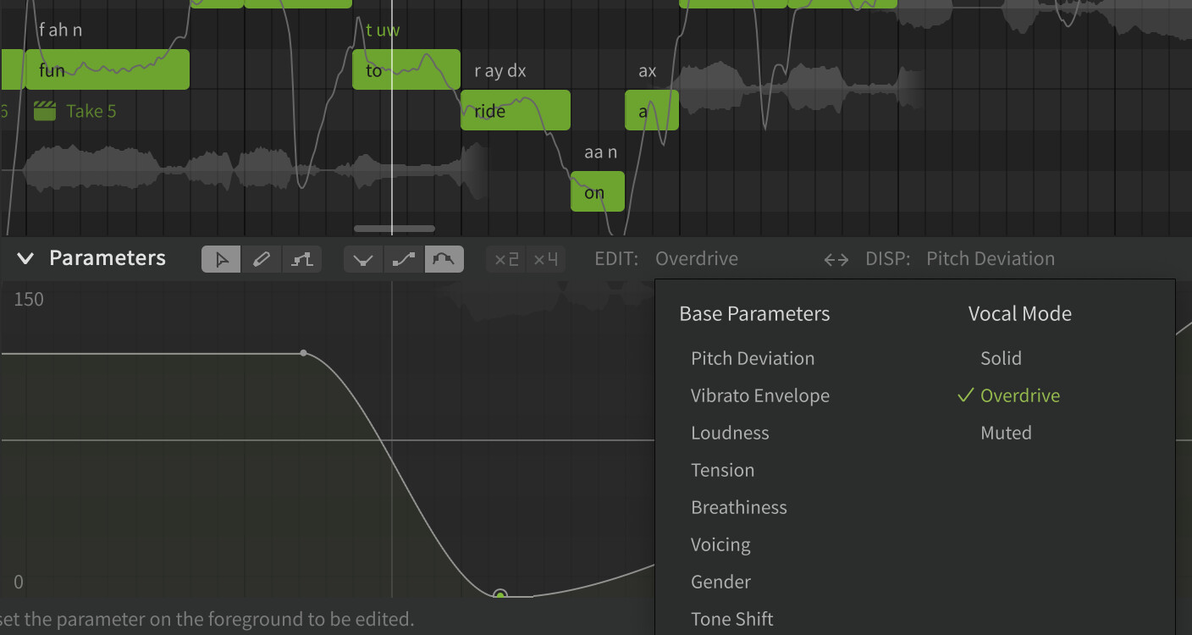Select the pointer tool in Parameters toolbar
Screen dimensions: 1192x635
click(x=221, y=259)
